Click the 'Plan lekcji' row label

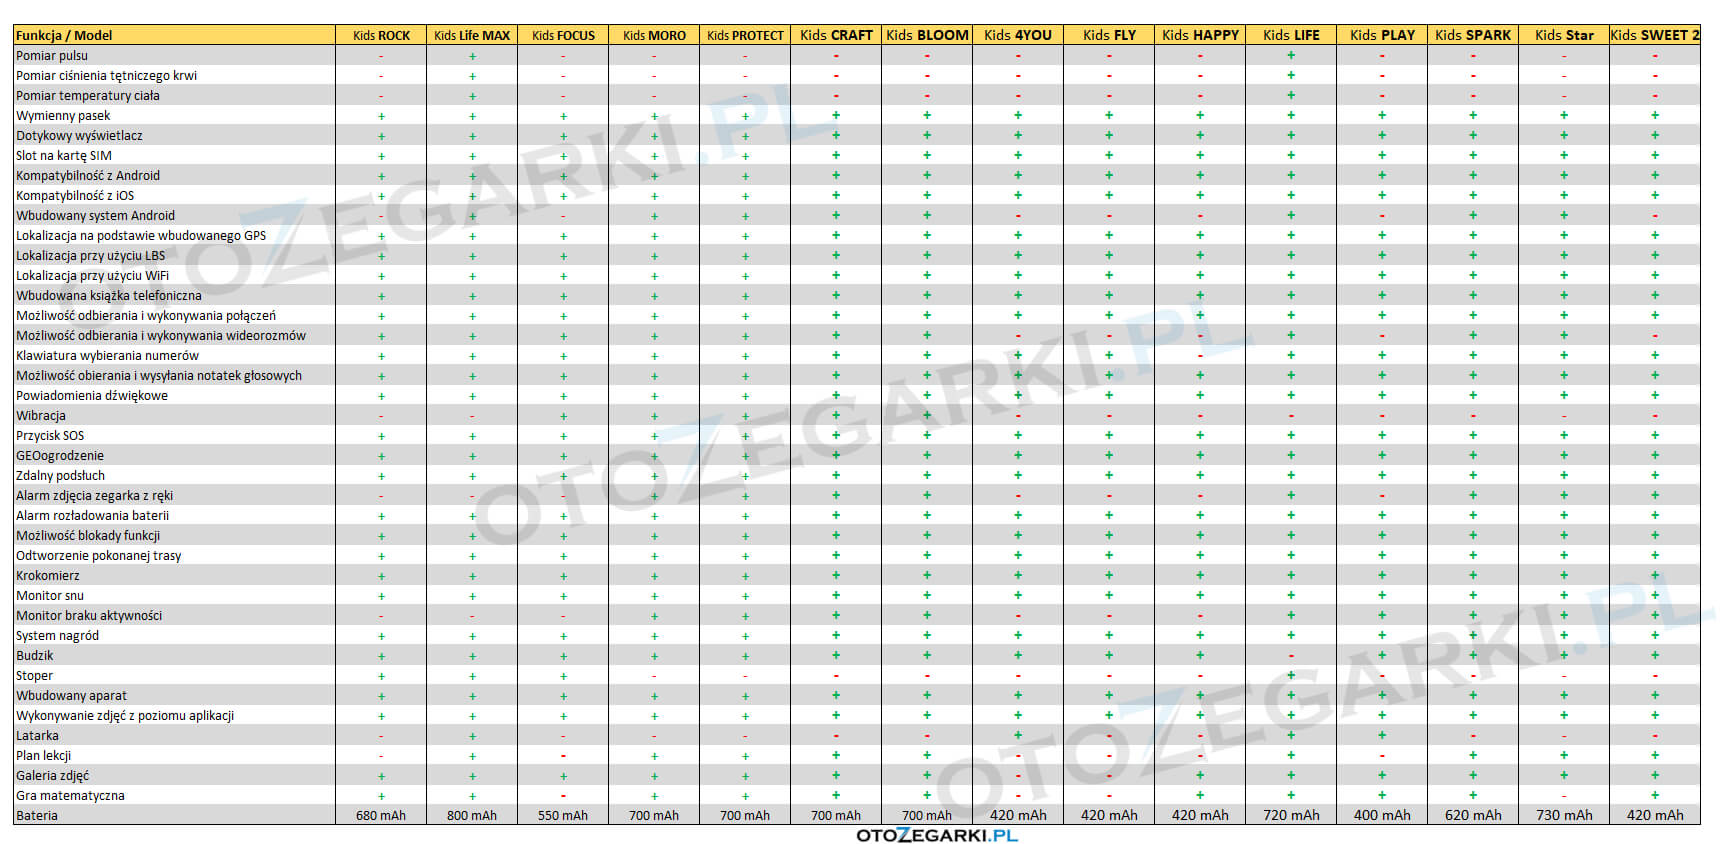point(43,756)
